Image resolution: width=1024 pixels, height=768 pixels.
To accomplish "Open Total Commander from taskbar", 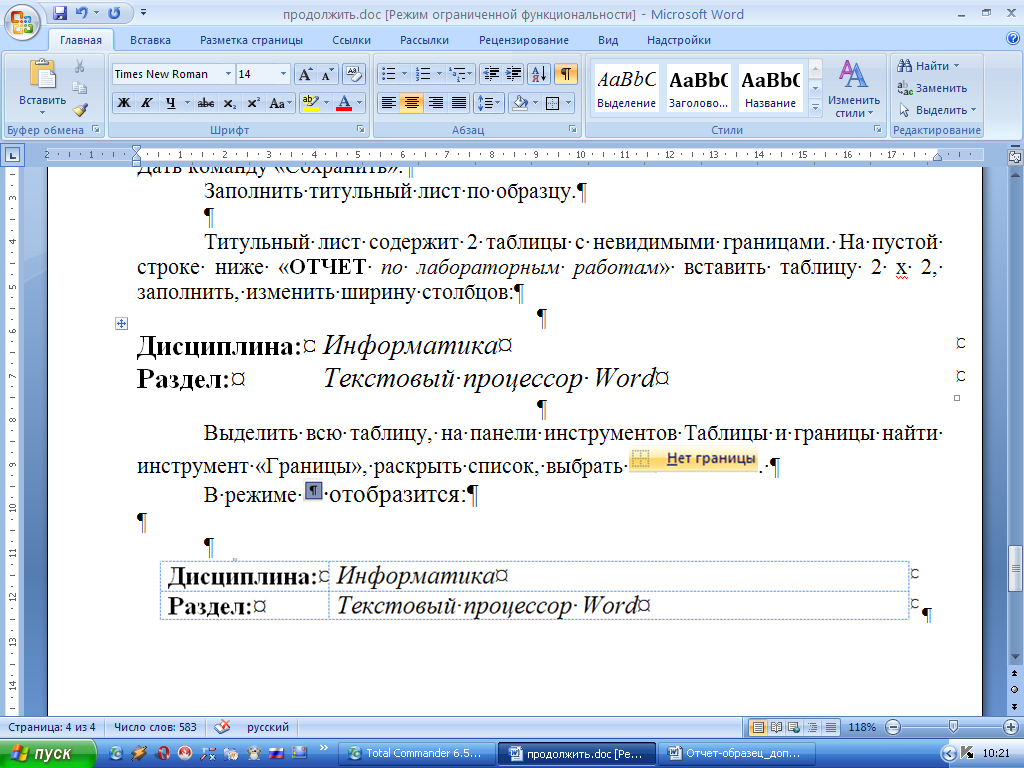I will pyautogui.click(x=416, y=753).
